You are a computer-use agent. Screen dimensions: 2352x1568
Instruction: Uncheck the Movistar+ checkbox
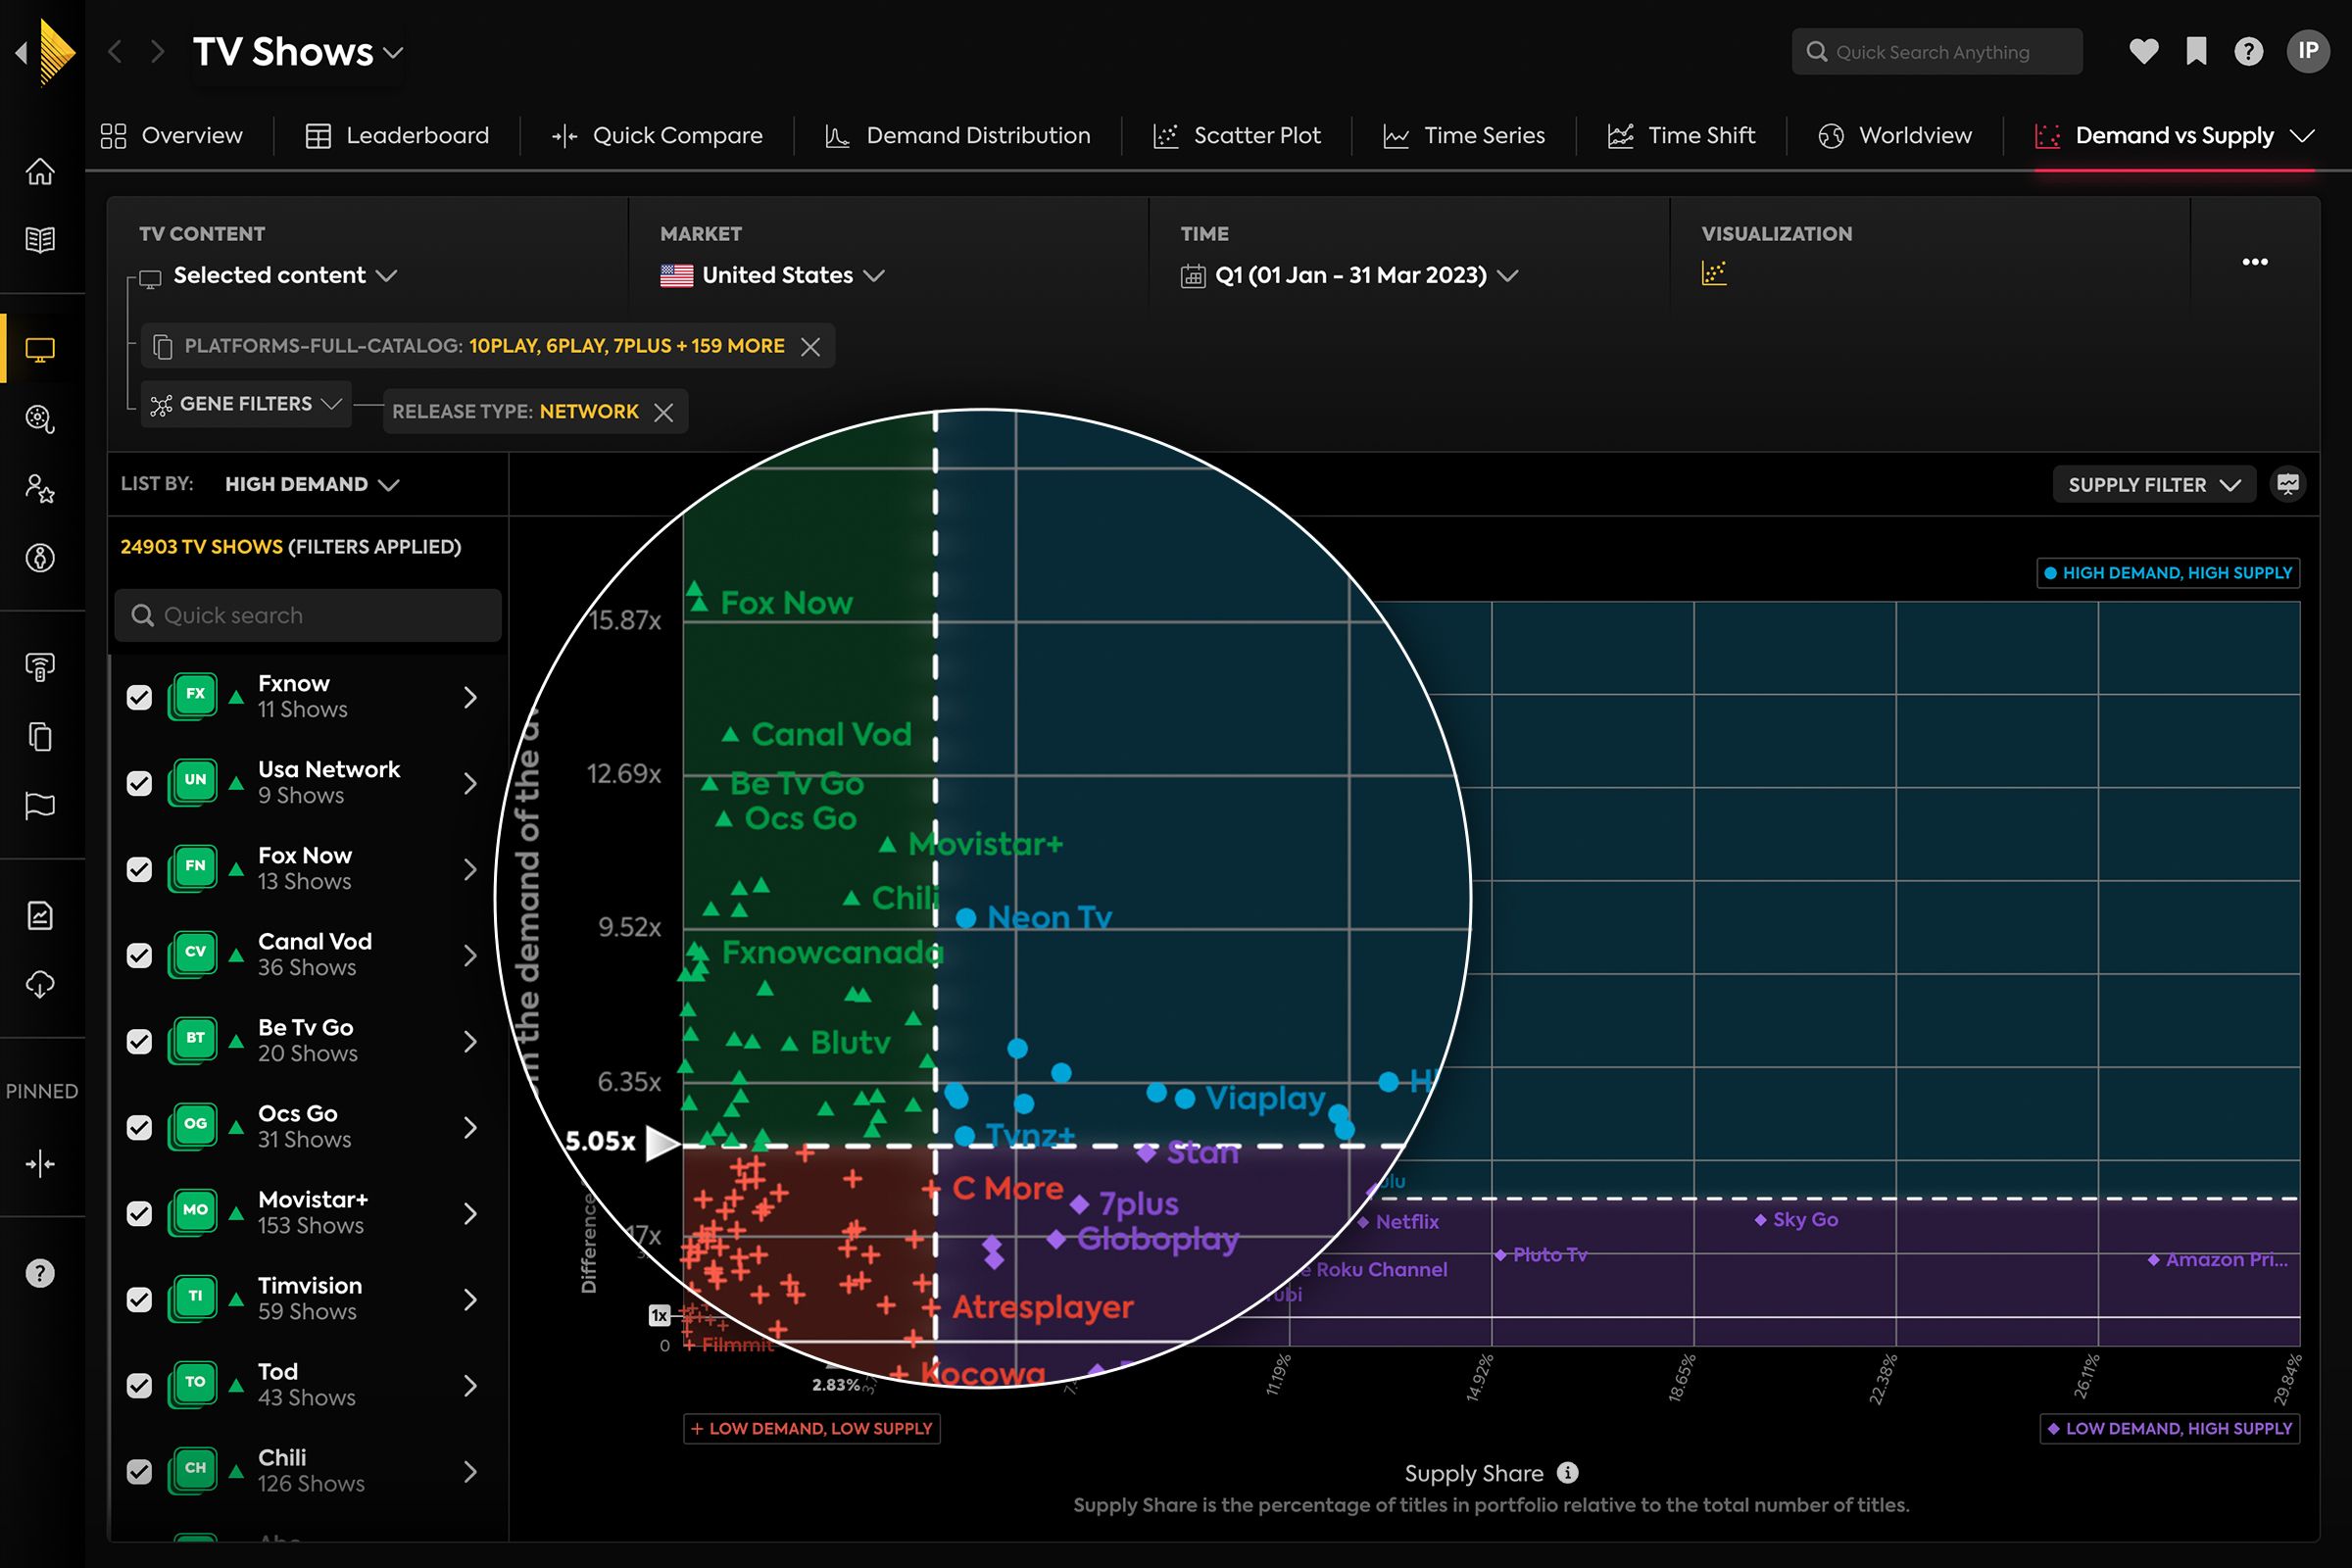[139, 1213]
